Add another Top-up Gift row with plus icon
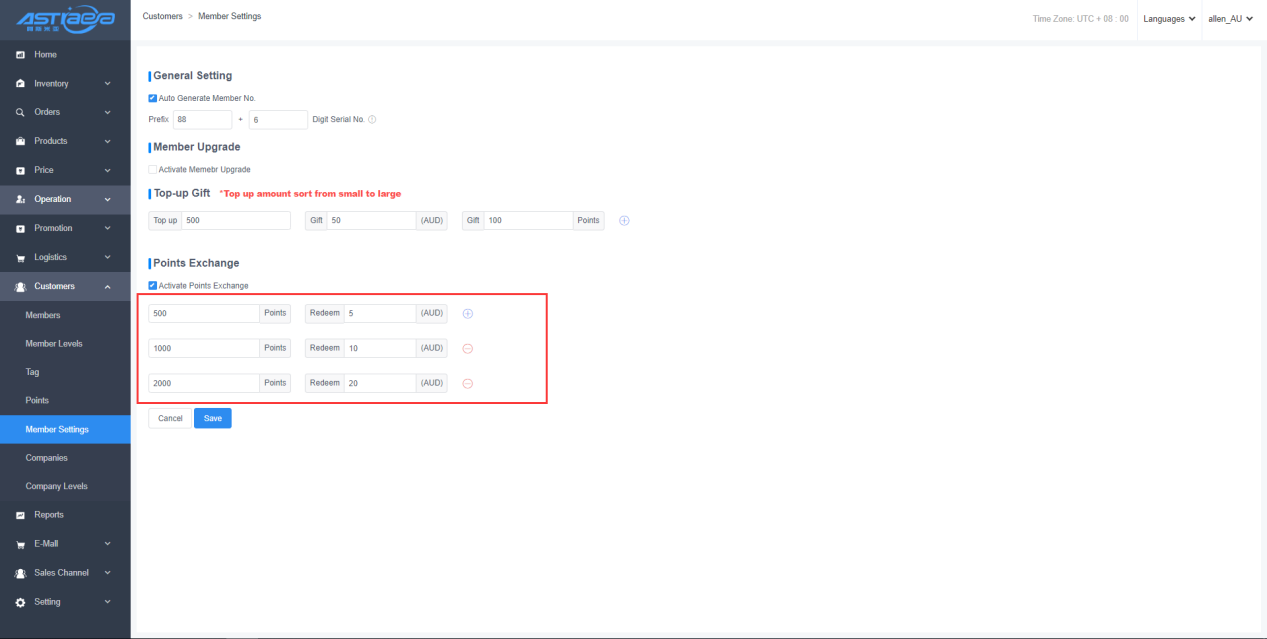This screenshot has height=639, width=1267. click(624, 221)
